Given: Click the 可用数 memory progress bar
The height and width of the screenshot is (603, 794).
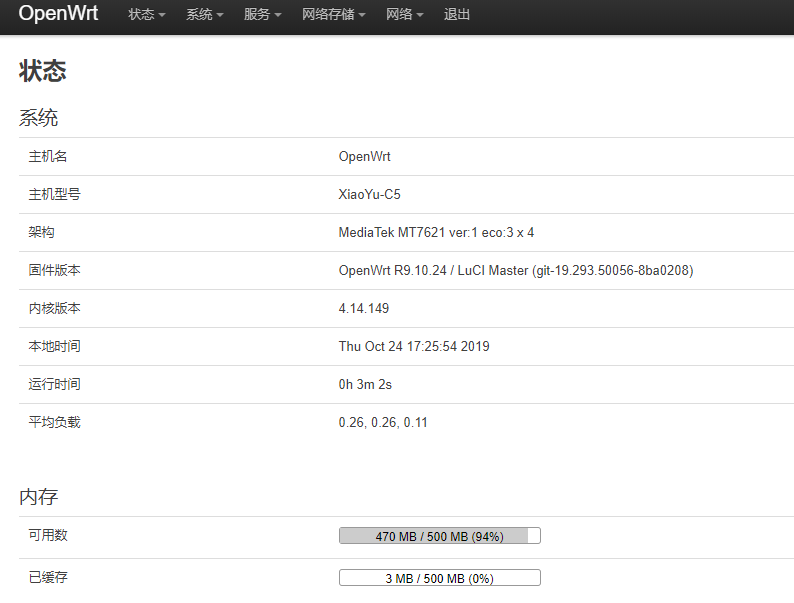Looking at the screenshot, I should point(440,536).
